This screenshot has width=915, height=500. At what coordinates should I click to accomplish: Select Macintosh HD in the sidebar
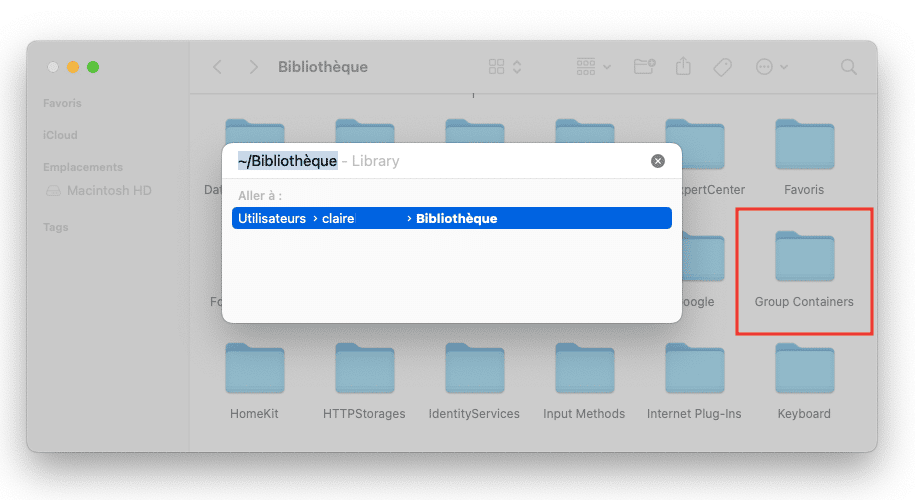click(99, 190)
